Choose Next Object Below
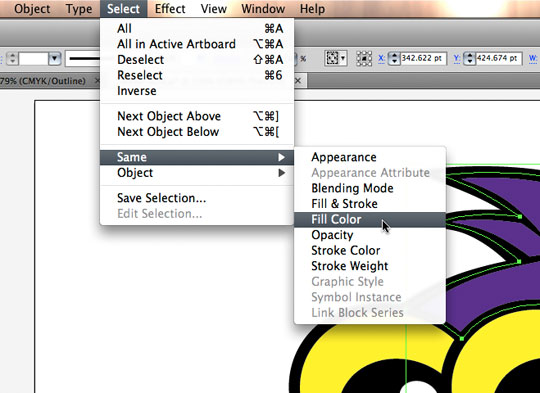The image size is (540, 393). coord(197,132)
